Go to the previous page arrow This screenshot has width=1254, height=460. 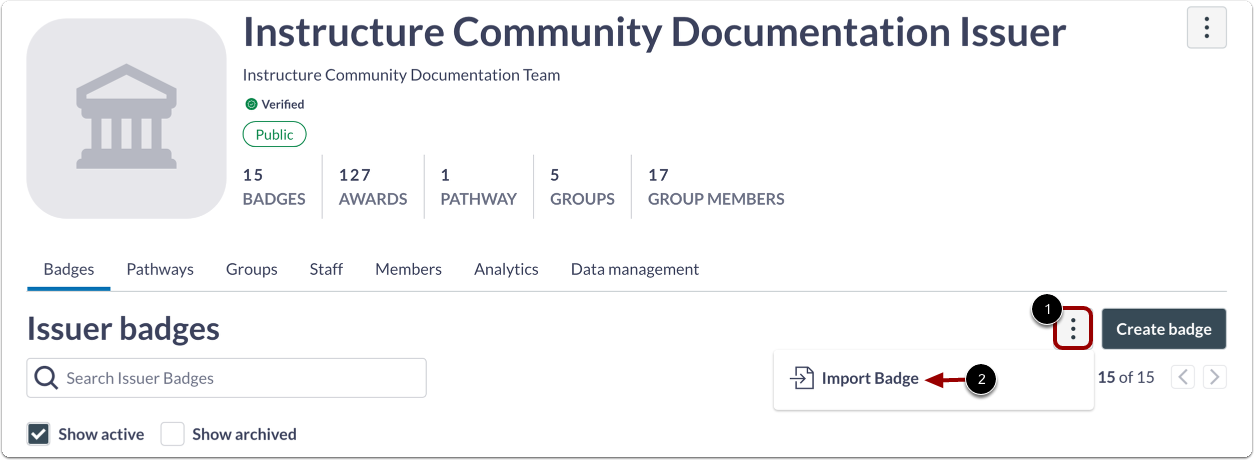pos(1183,377)
